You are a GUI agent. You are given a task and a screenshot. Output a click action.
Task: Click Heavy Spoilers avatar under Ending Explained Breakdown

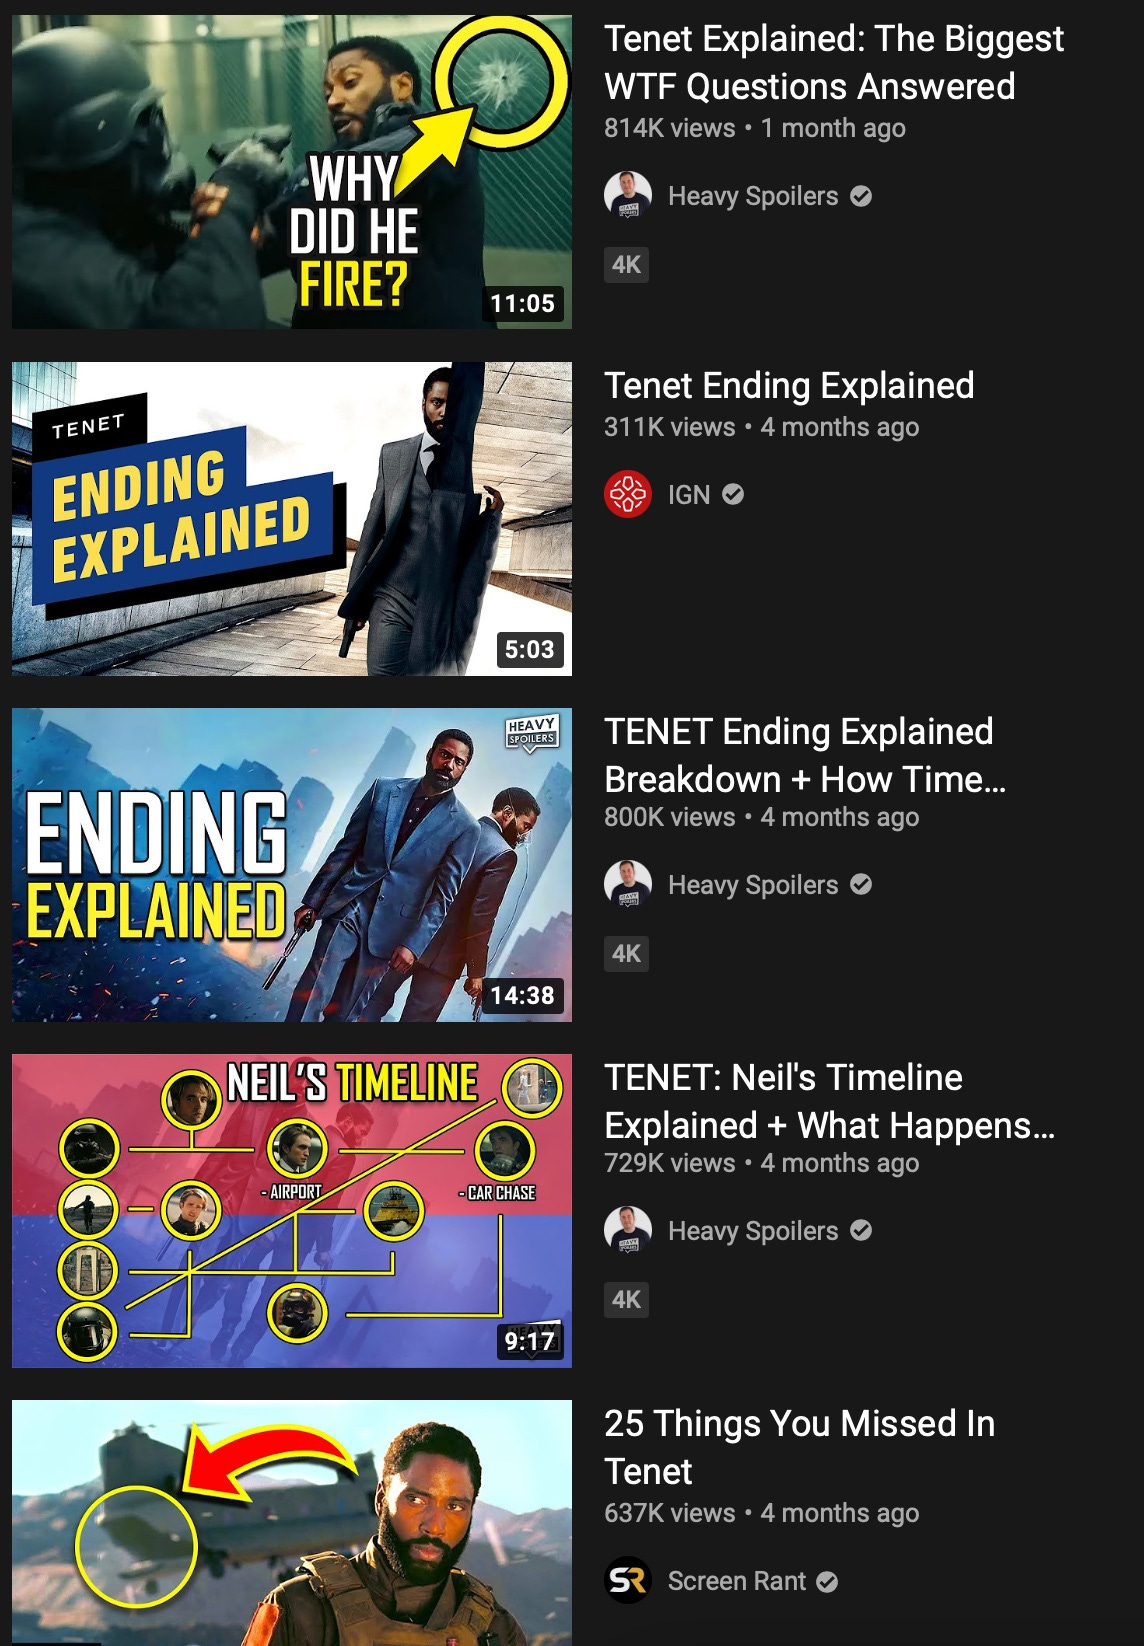(x=628, y=885)
